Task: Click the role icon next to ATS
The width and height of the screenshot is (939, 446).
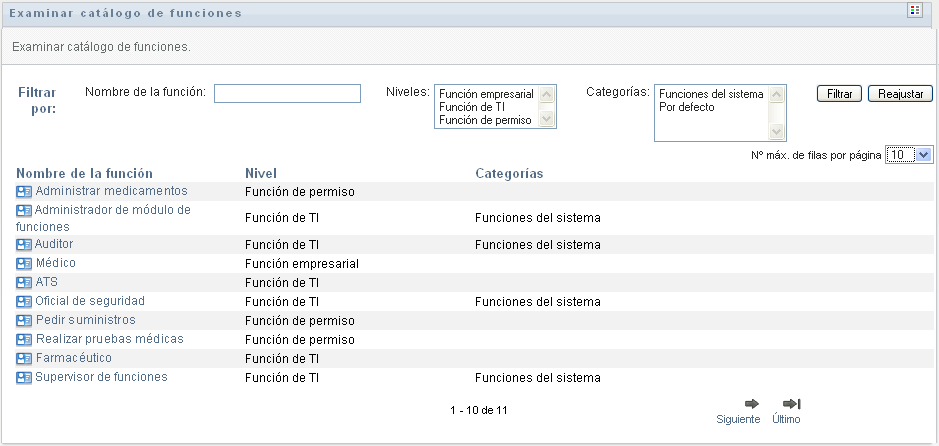Action: 24,283
